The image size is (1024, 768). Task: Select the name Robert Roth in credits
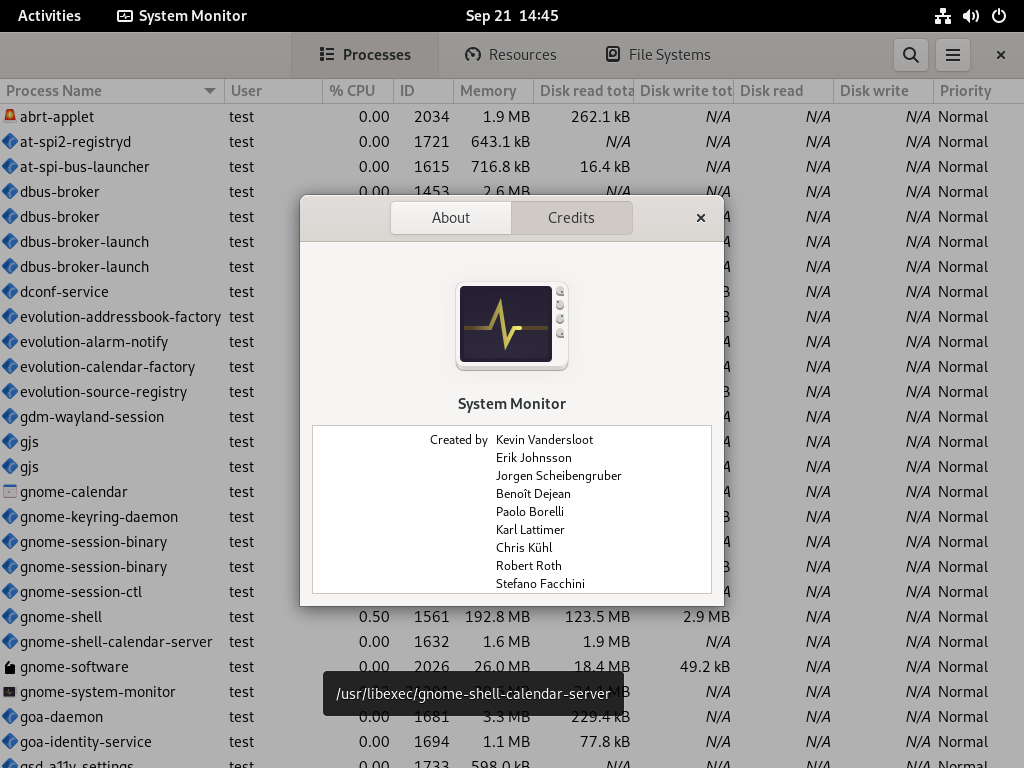click(528, 566)
